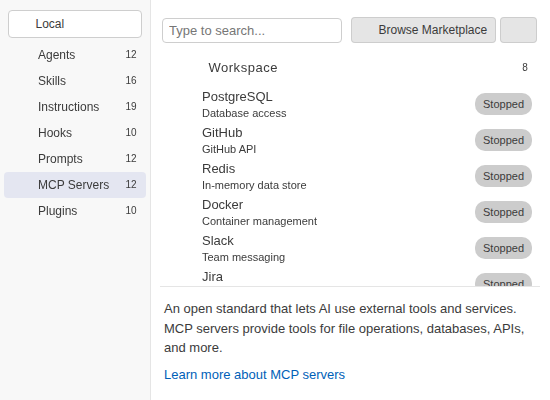
Task: Click the Stopped badge for Redis
Action: click(x=503, y=176)
